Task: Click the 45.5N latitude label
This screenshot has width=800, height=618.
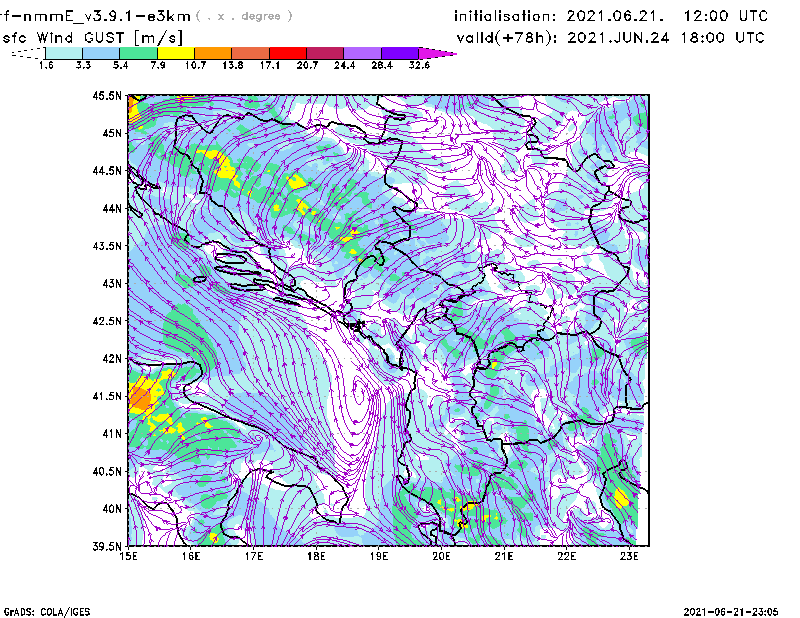Action: 107,95
